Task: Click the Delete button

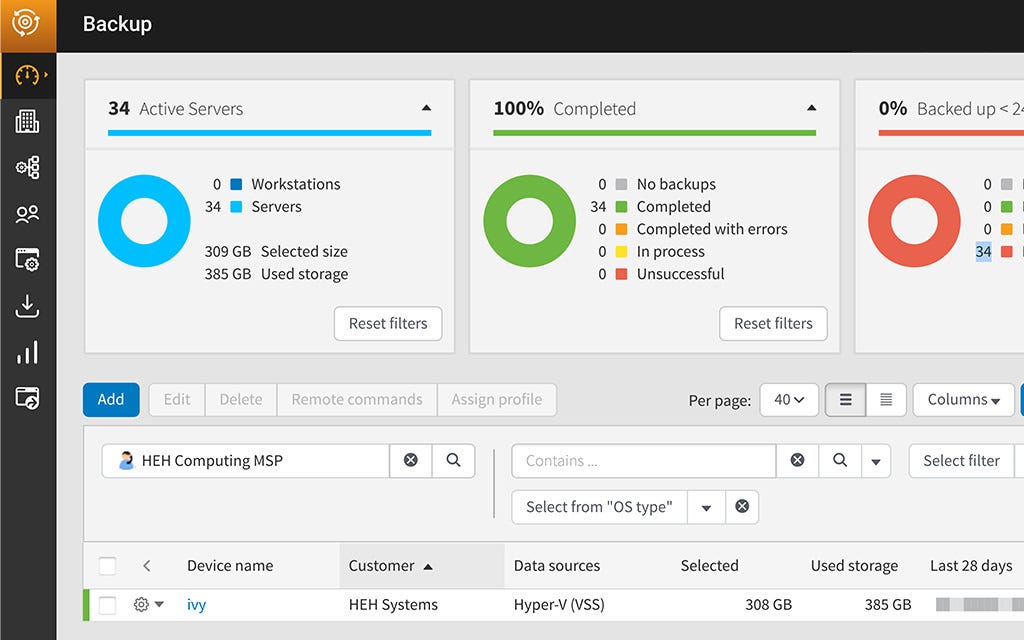Action: pyautogui.click(x=241, y=400)
